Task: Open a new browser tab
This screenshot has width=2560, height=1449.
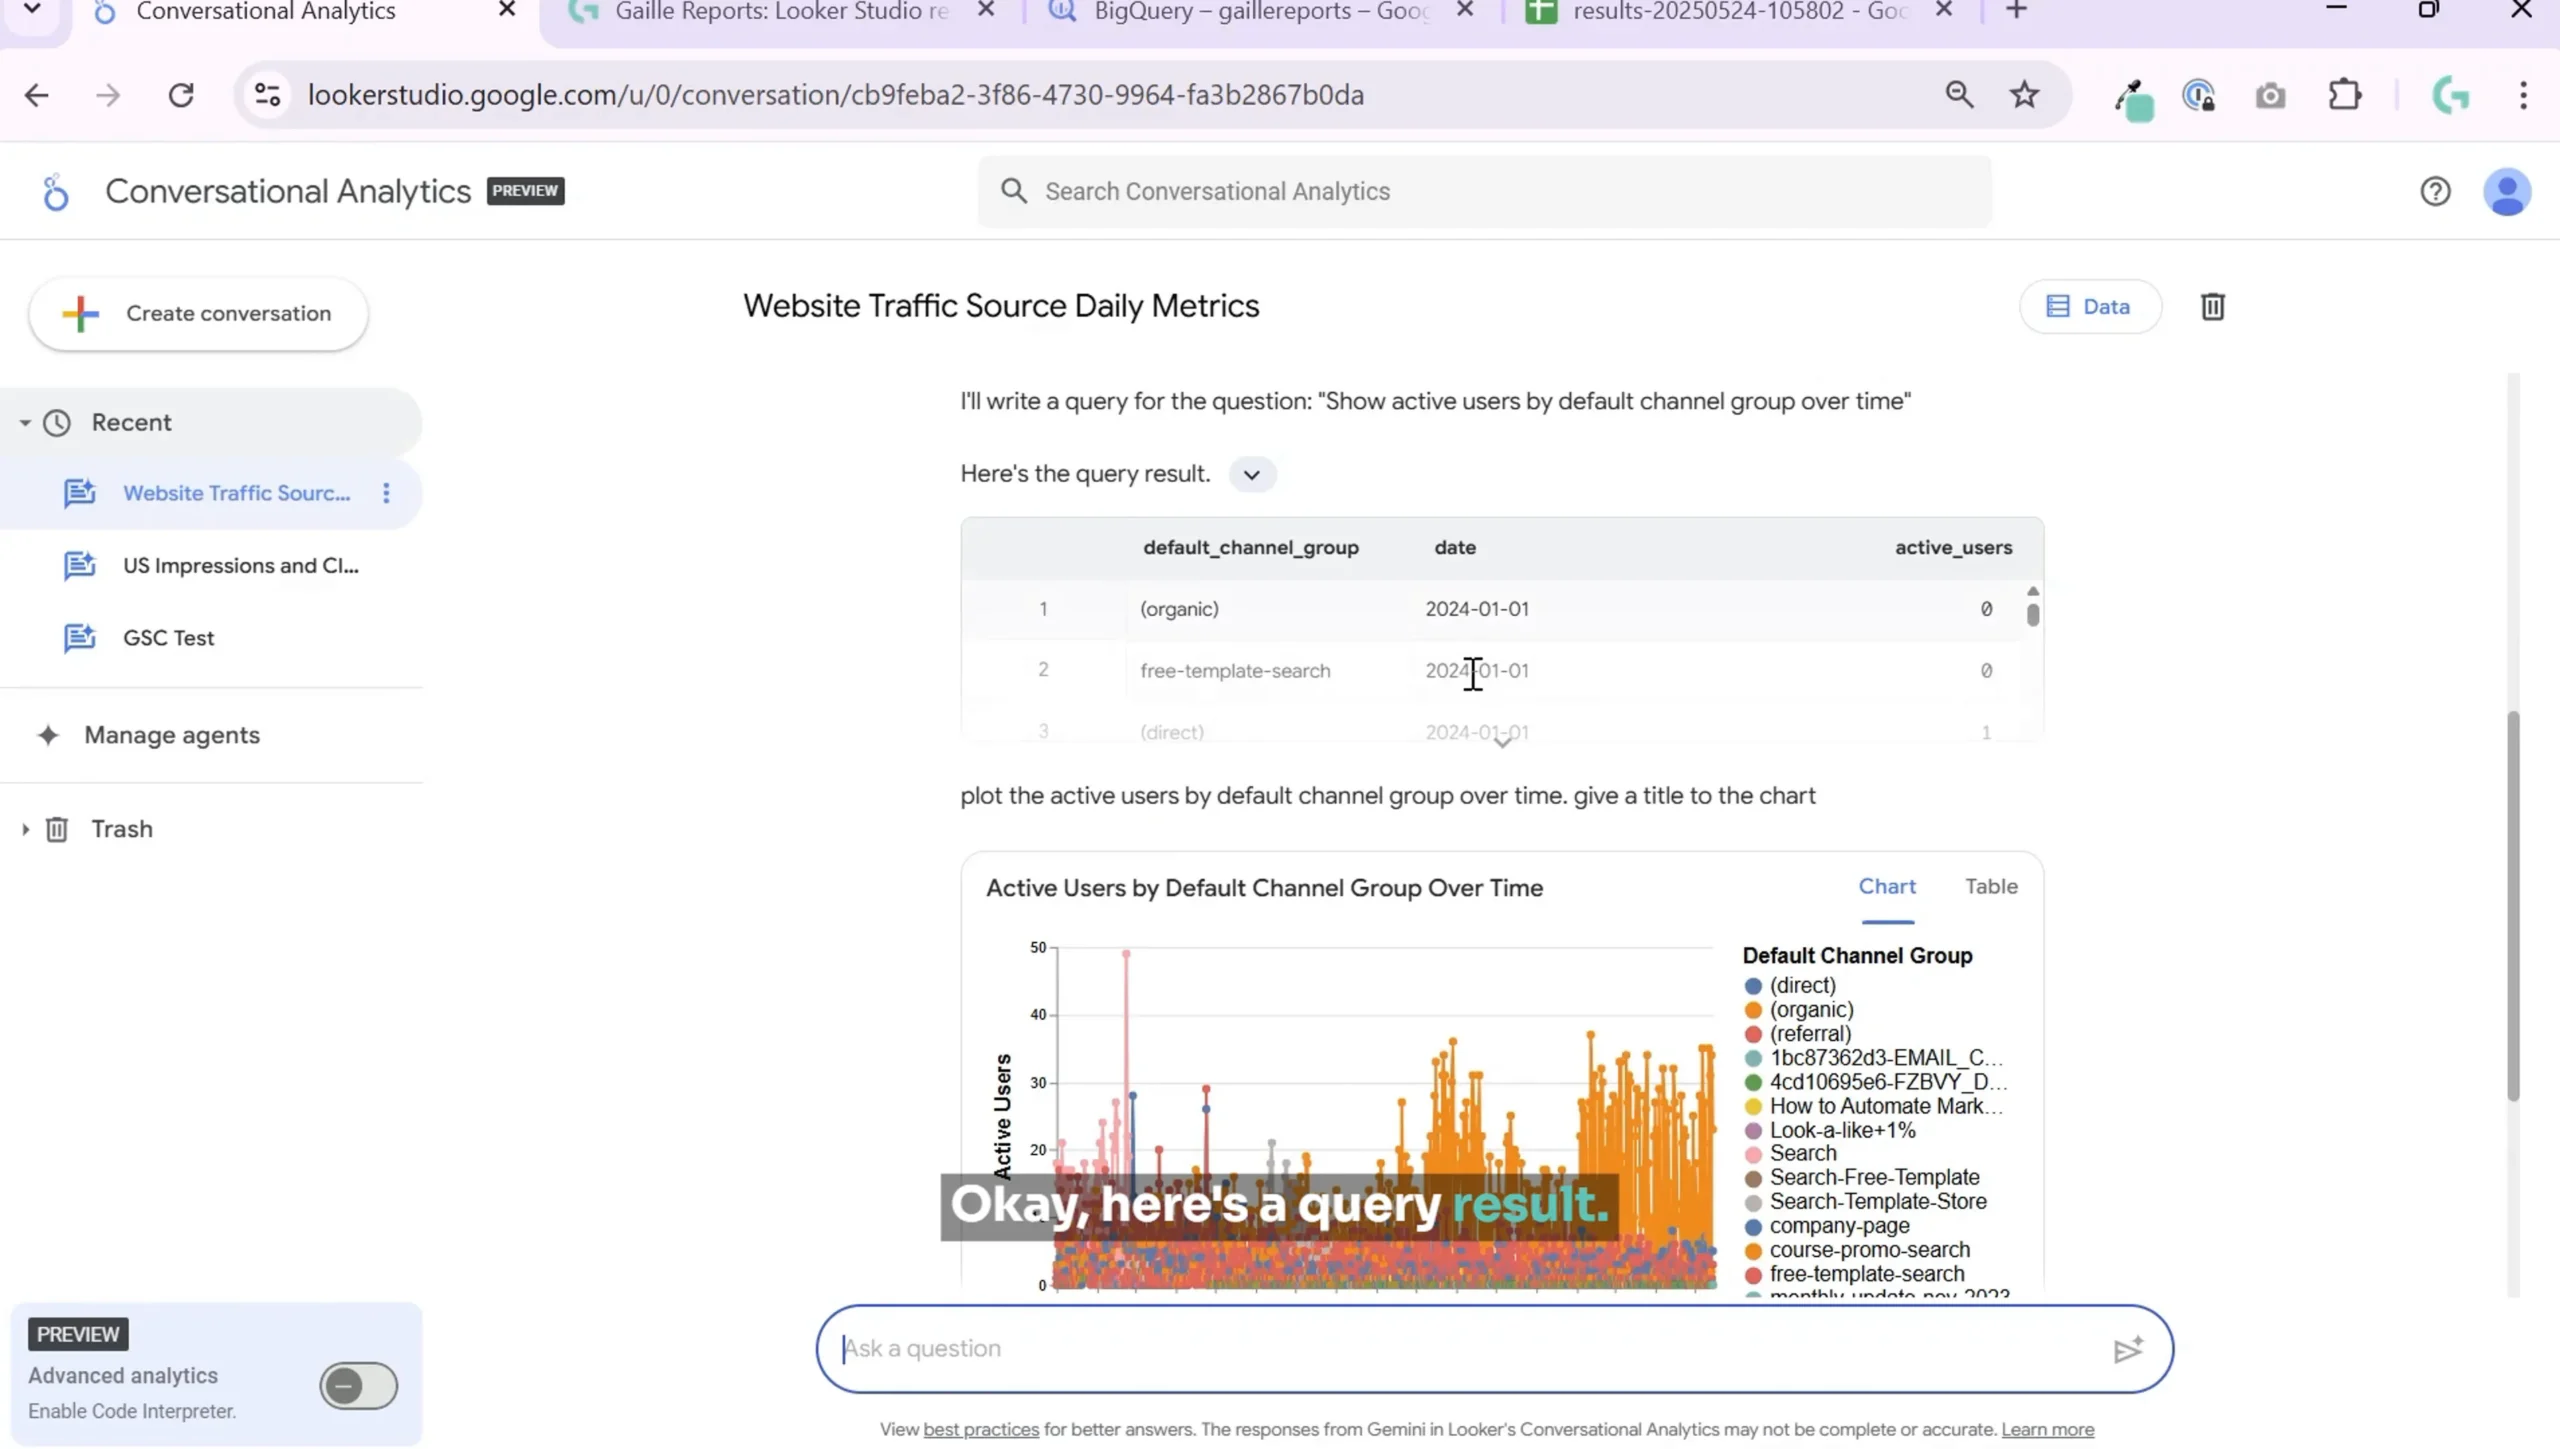Action: coord(2017,11)
